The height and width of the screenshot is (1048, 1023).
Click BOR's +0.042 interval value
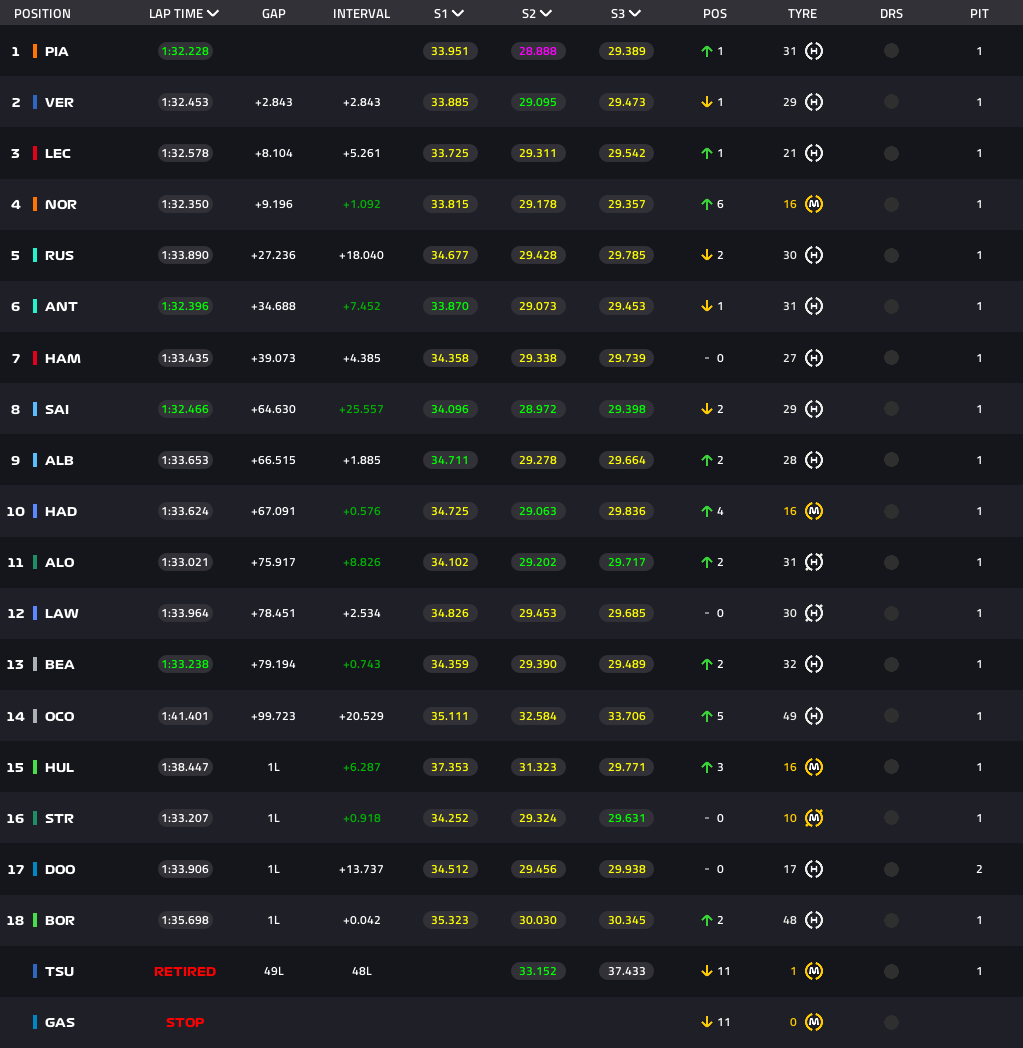click(x=361, y=920)
